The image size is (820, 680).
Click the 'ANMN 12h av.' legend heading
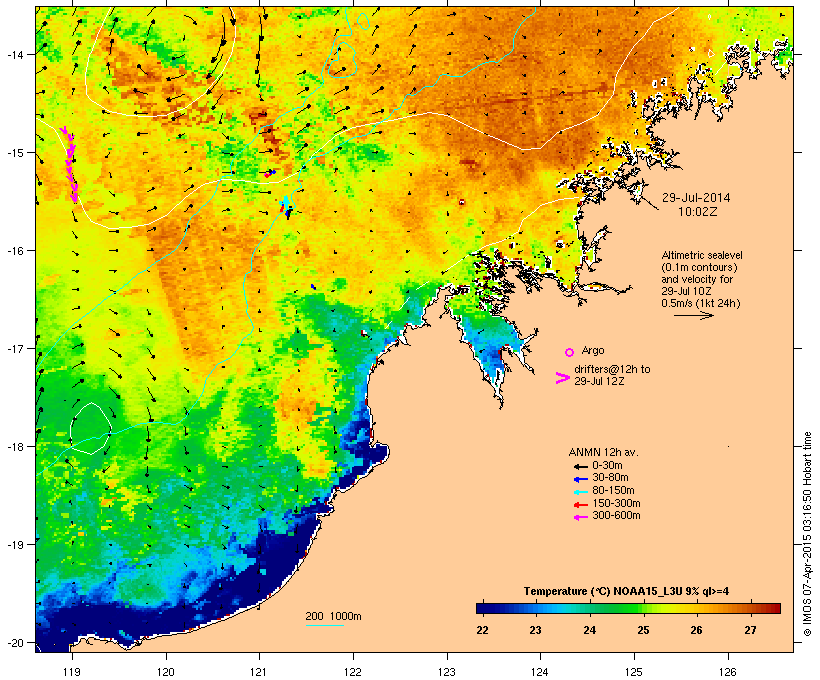(603, 452)
